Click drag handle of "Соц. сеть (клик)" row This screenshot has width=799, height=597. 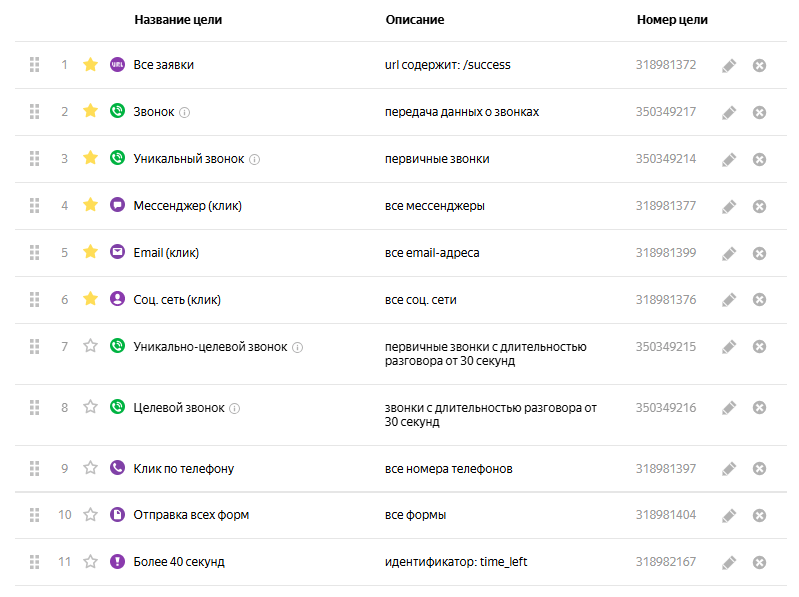pos(34,299)
